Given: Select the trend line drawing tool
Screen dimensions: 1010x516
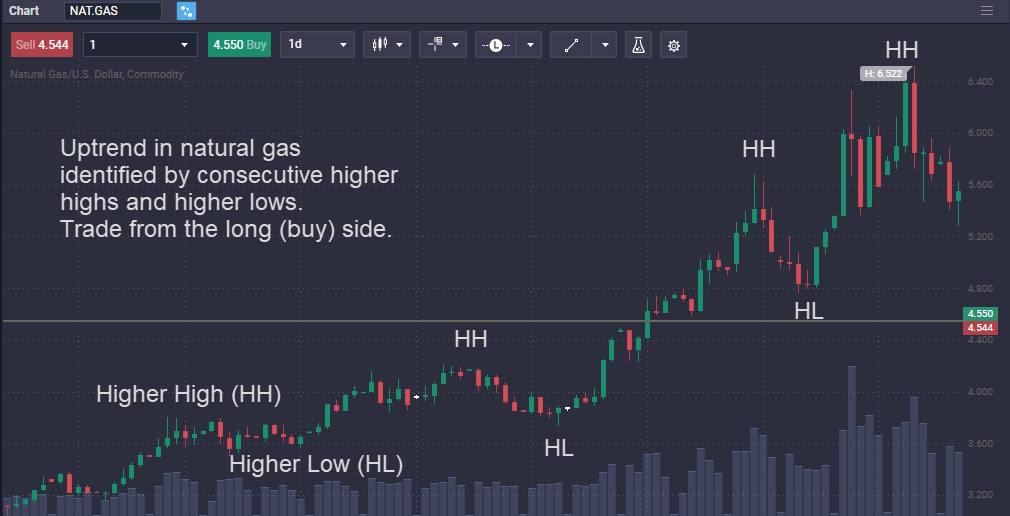Looking at the screenshot, I should [571, 45].
